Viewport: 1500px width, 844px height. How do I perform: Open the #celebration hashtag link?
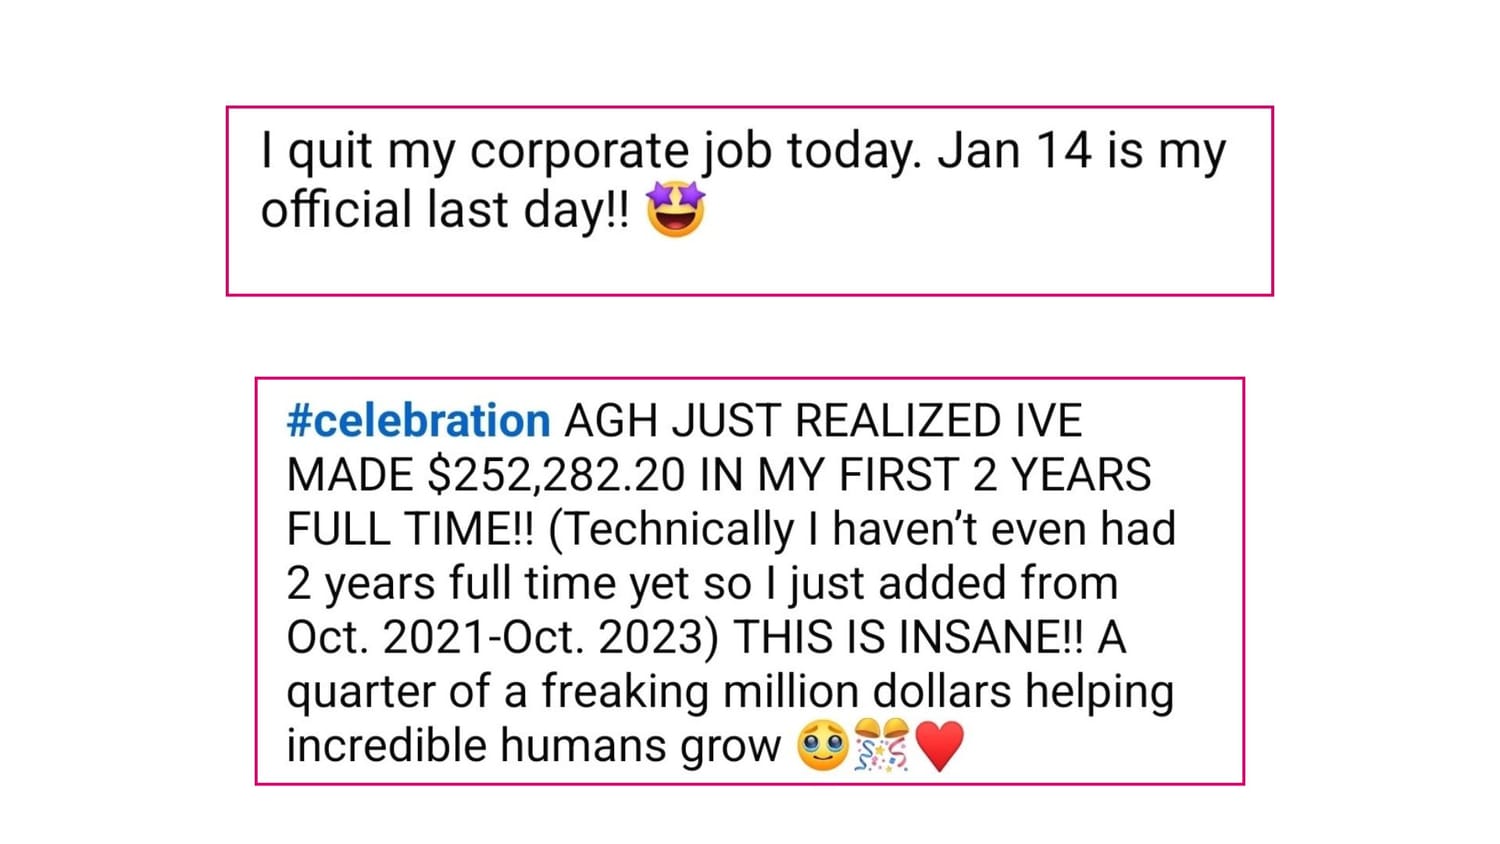click(x=418, y=421)
